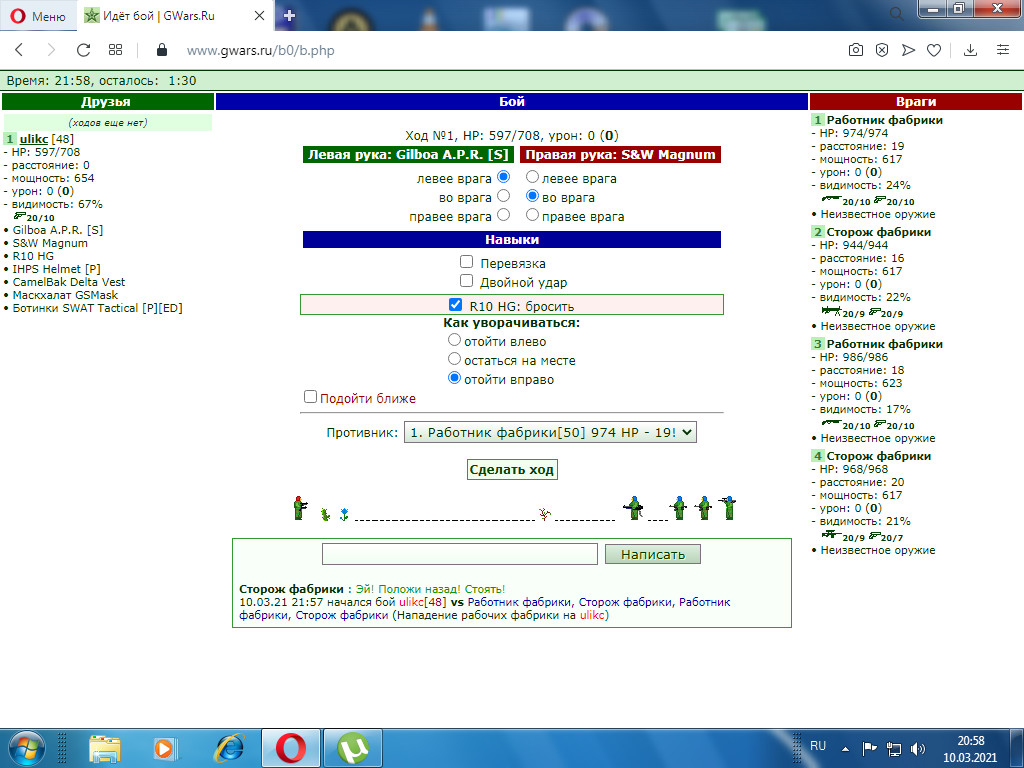This screenshot has width=1024, height=768.
Task: Select left hand 'во врага' option
Action: (504, 195)
